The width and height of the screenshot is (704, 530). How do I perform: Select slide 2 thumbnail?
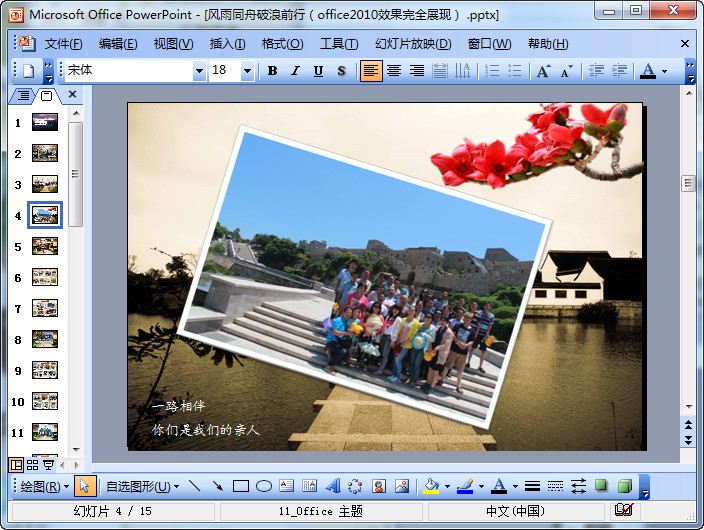[x=45, y=153]
